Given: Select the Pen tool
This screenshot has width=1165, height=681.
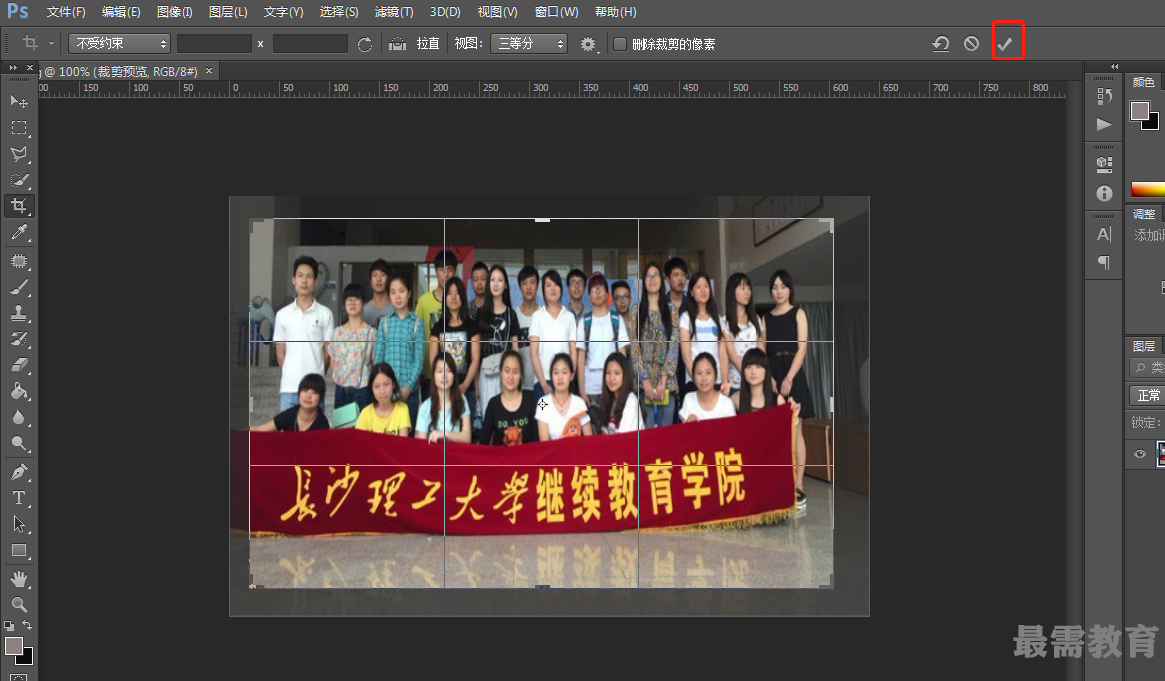Looking at the screenshot, I should [x=19, y=472].
